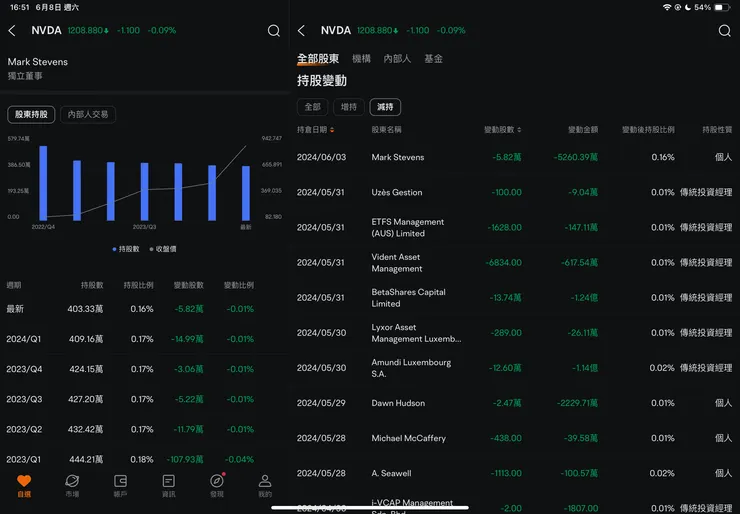Open Uzès Gestion shareholder row
740x514 pixels.
pos(514,192)
